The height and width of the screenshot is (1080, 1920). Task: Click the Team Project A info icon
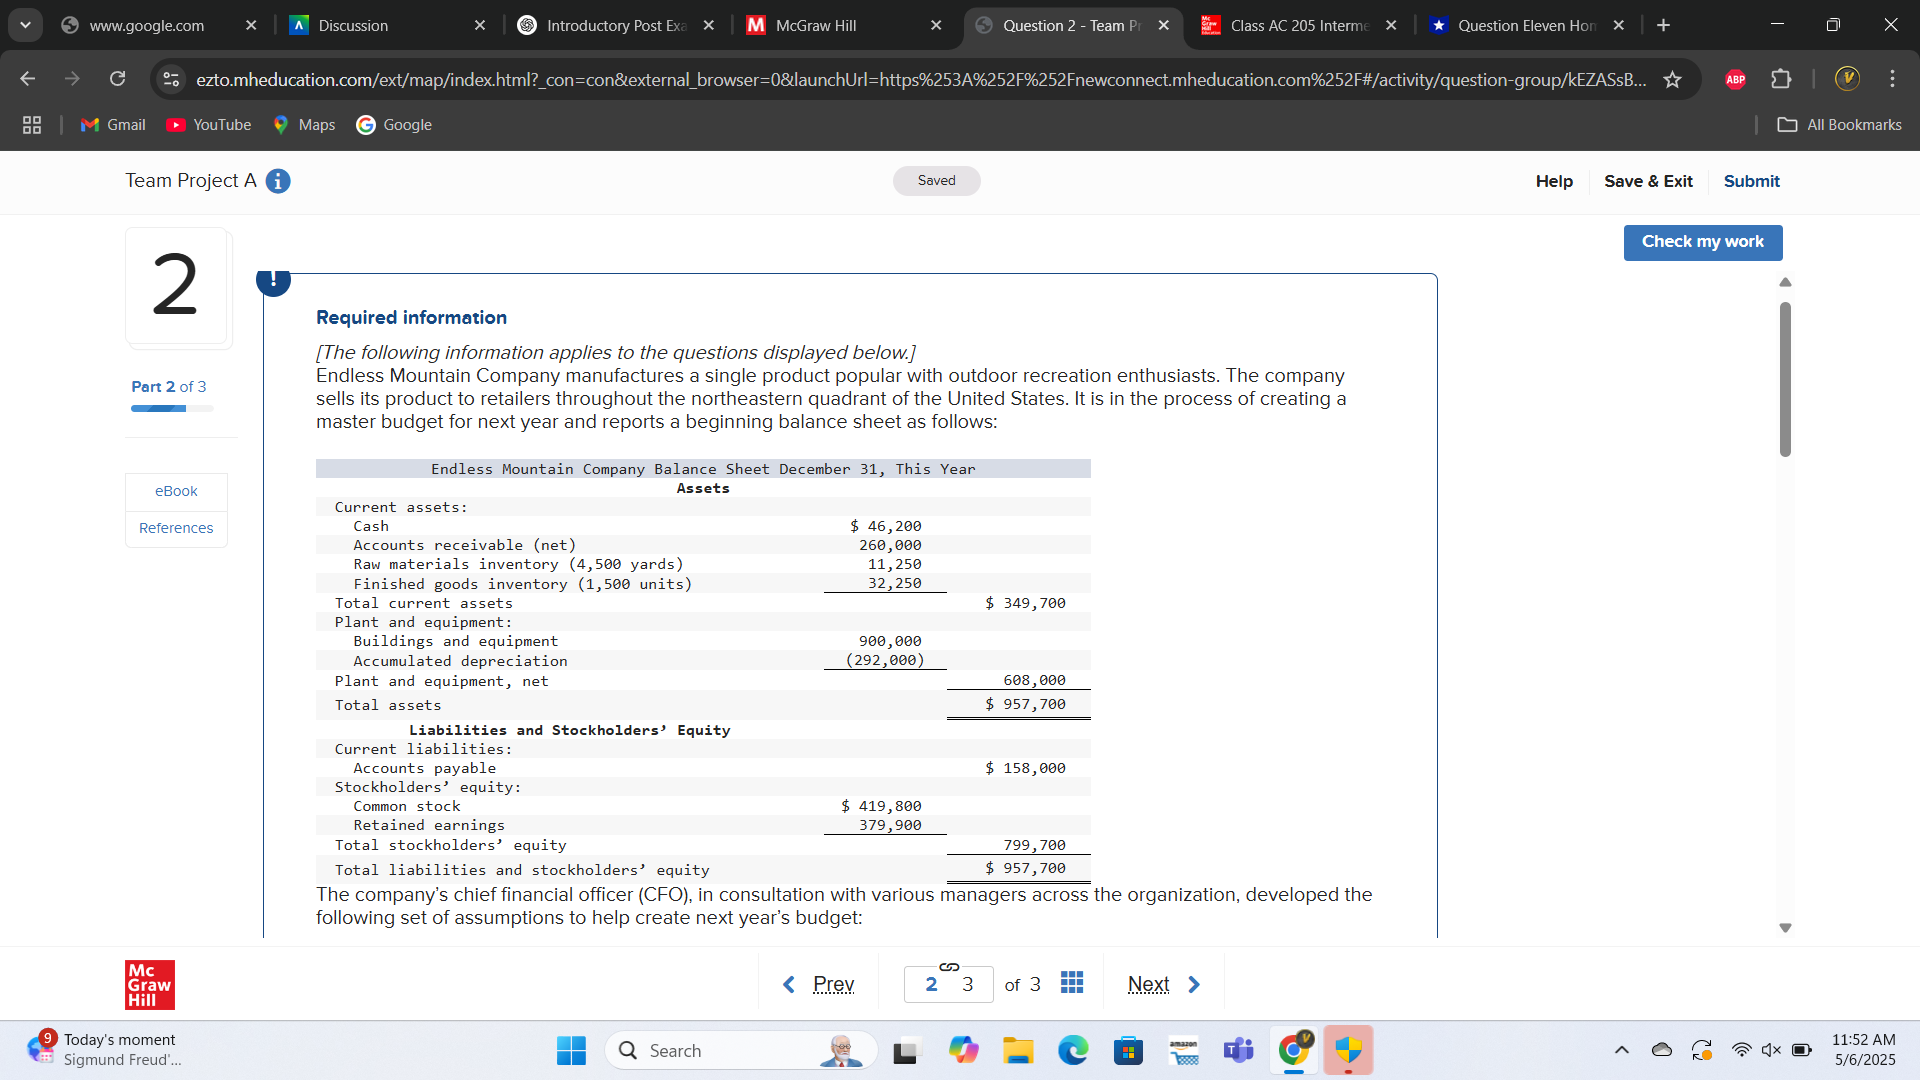click(278, 181)
